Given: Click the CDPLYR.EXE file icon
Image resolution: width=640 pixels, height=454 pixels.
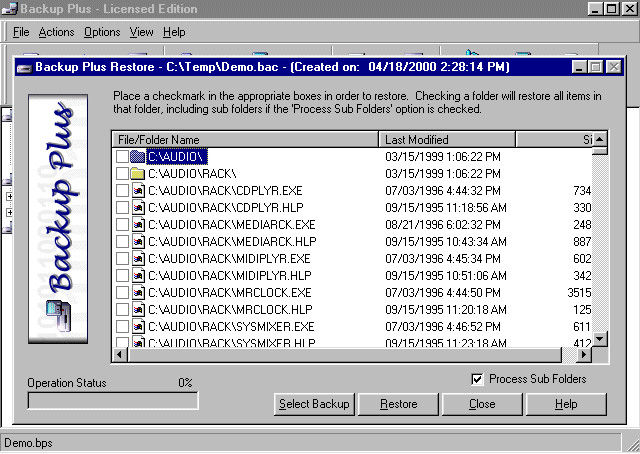Looking at the screenshot, I should [x=138, y=191].
